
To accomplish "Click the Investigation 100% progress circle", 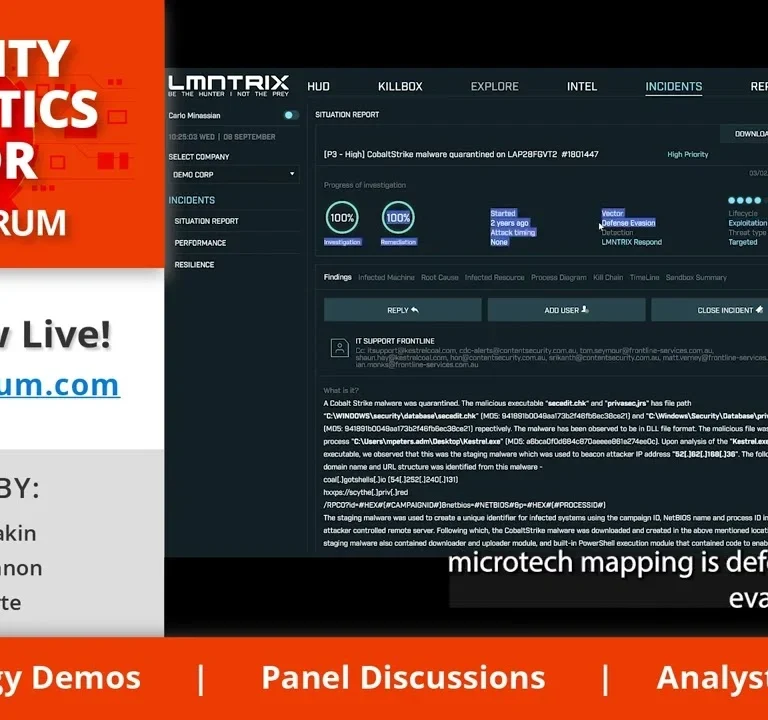I will click(342, 217).
